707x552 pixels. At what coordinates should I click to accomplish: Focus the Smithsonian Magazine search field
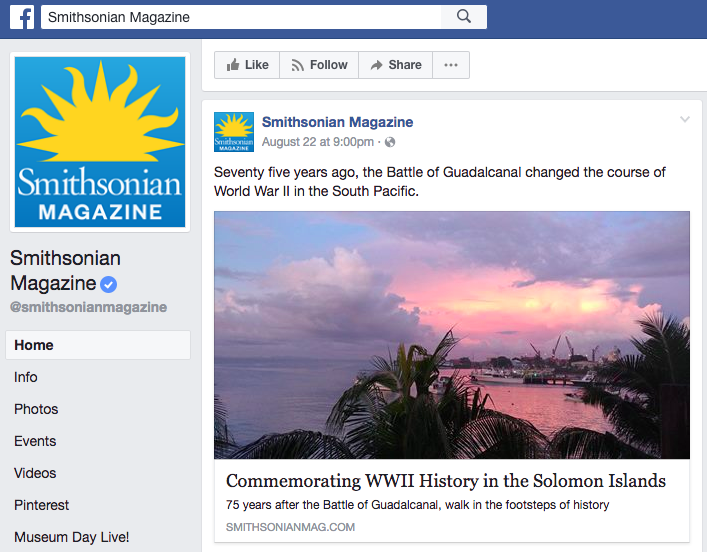(x=241, y=17)
